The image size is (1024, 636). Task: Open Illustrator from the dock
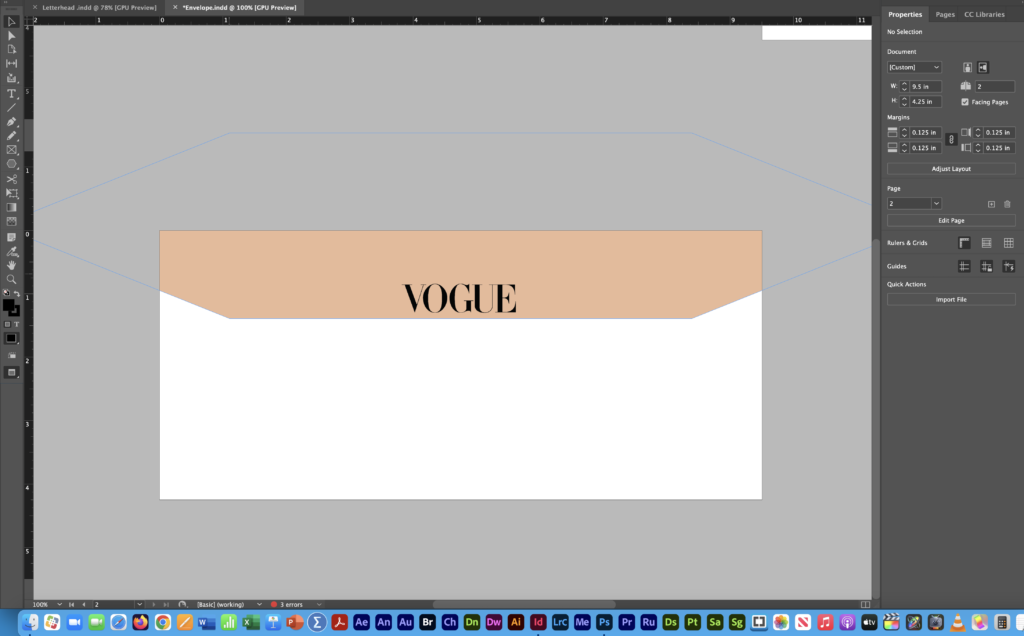[515, 622]
